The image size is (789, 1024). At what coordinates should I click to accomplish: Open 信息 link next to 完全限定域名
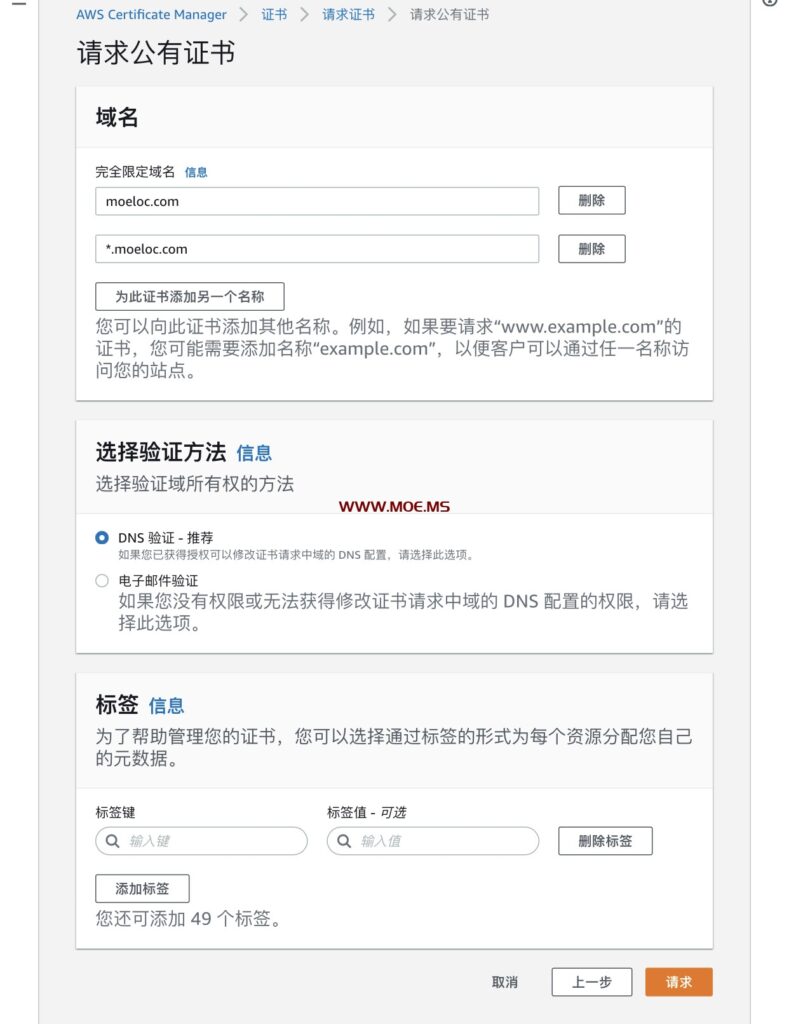[196, 172]
